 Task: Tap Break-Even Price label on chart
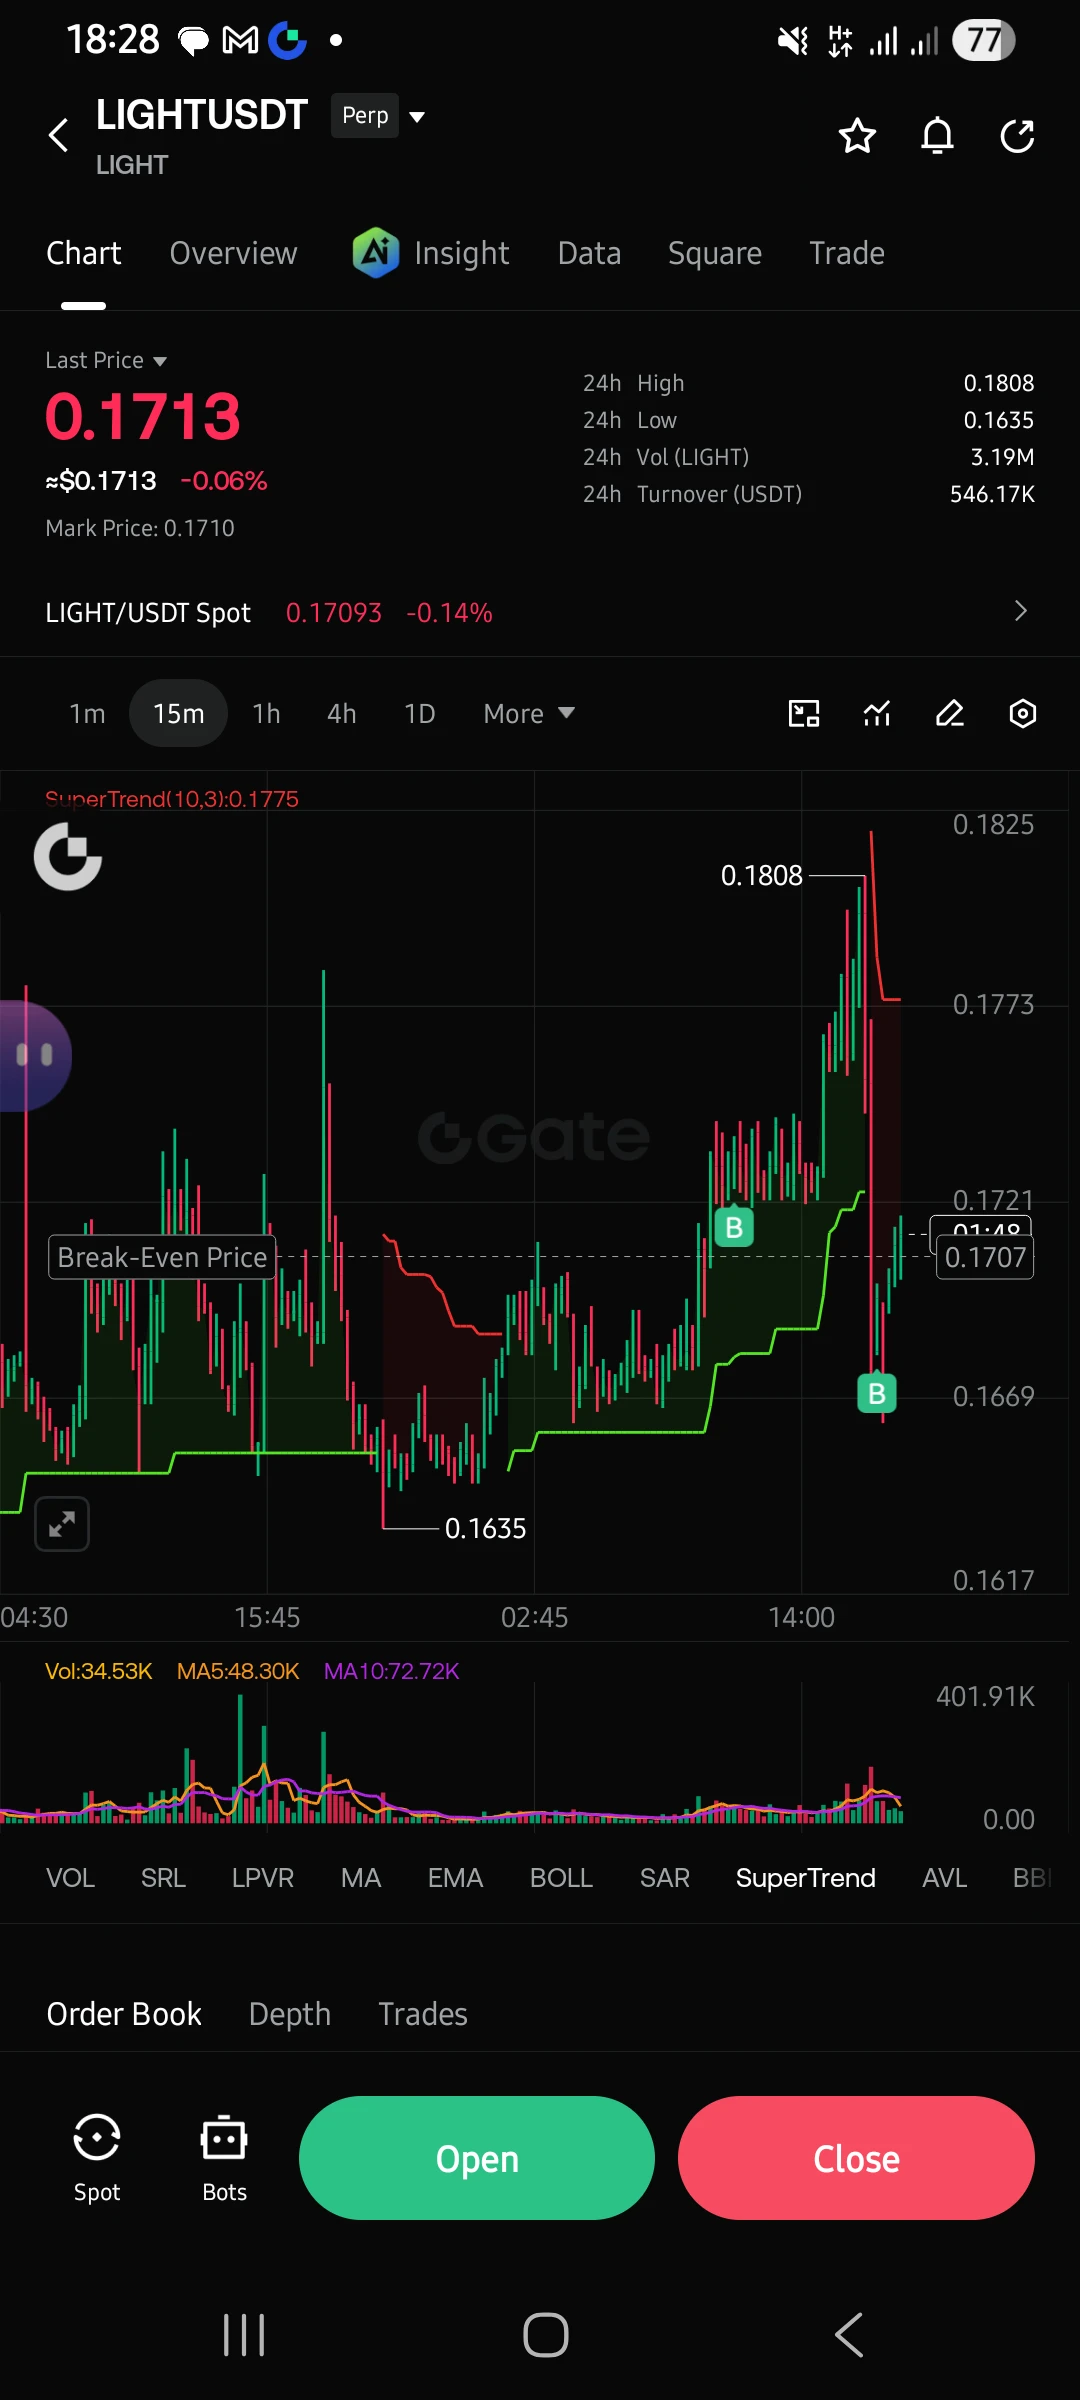[x=162, y=1257]
